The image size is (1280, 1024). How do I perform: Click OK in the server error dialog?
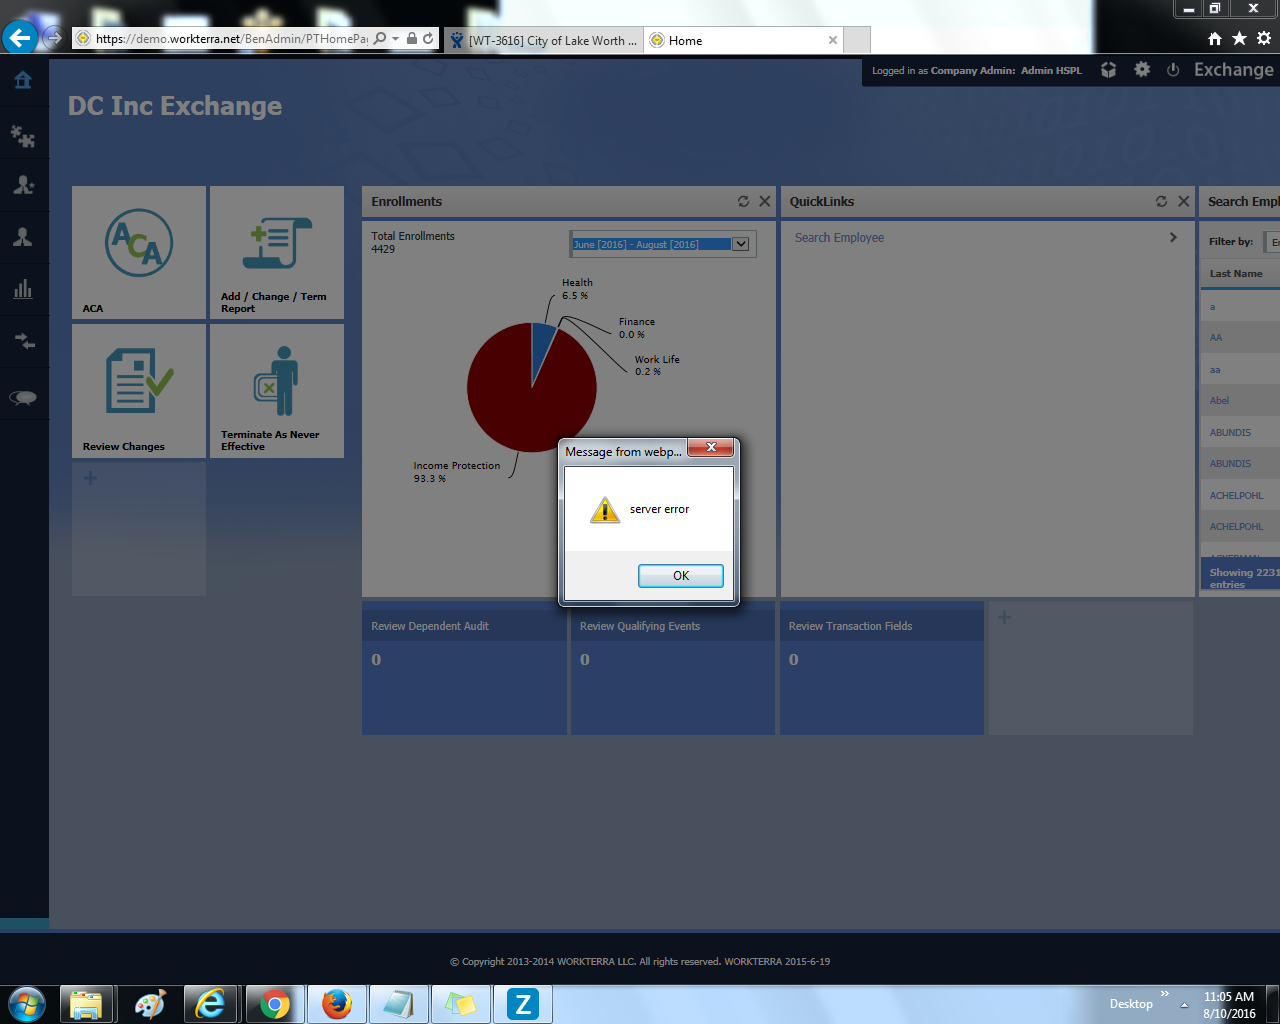680,576
